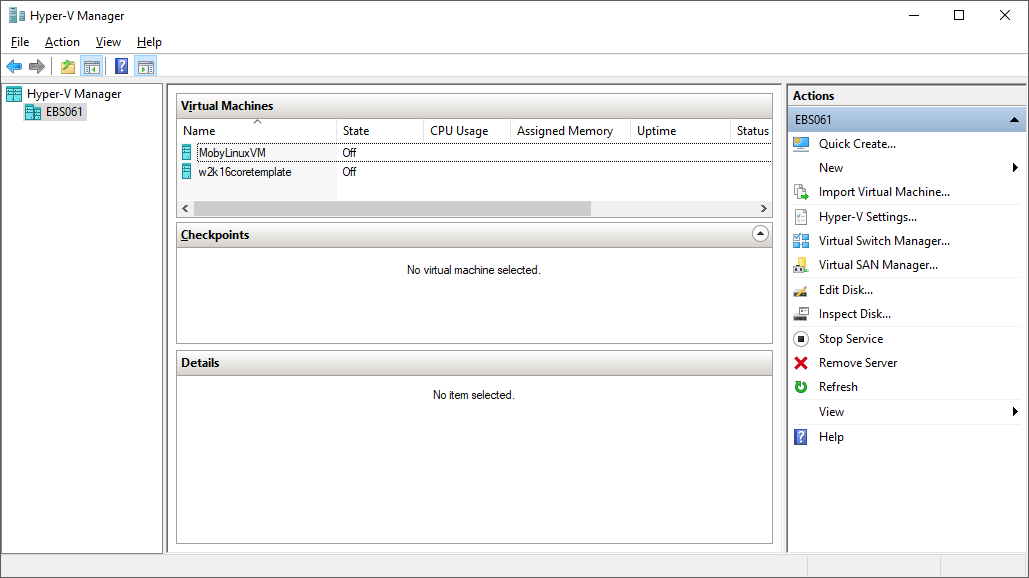This screenshot has width=1029, height=578.
Task: Click the Up one level folder icon
Action: [x=68, y=66]
